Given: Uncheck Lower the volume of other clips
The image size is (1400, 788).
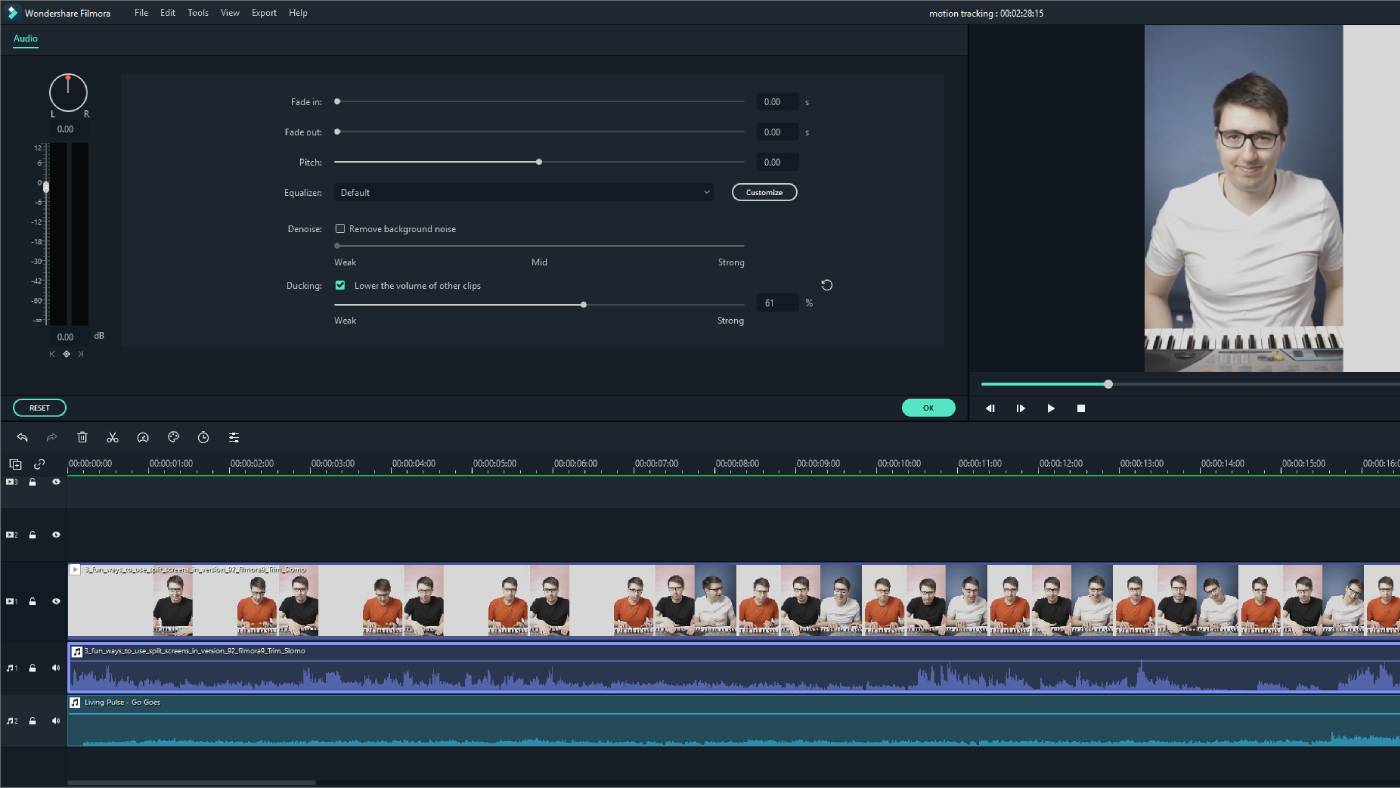Looking at the screenshot, I should click(x=340, y=285).
